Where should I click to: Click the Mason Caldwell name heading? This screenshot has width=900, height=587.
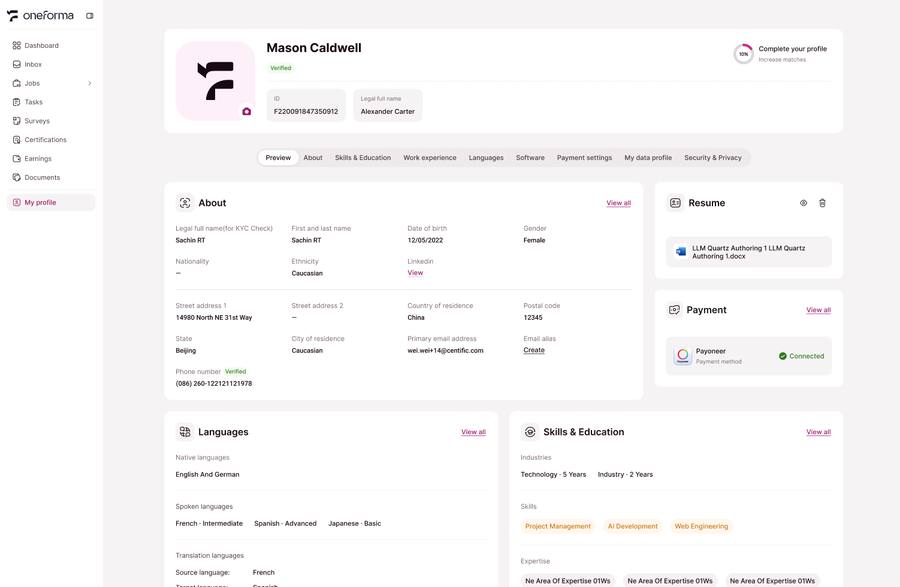[314, 48]
